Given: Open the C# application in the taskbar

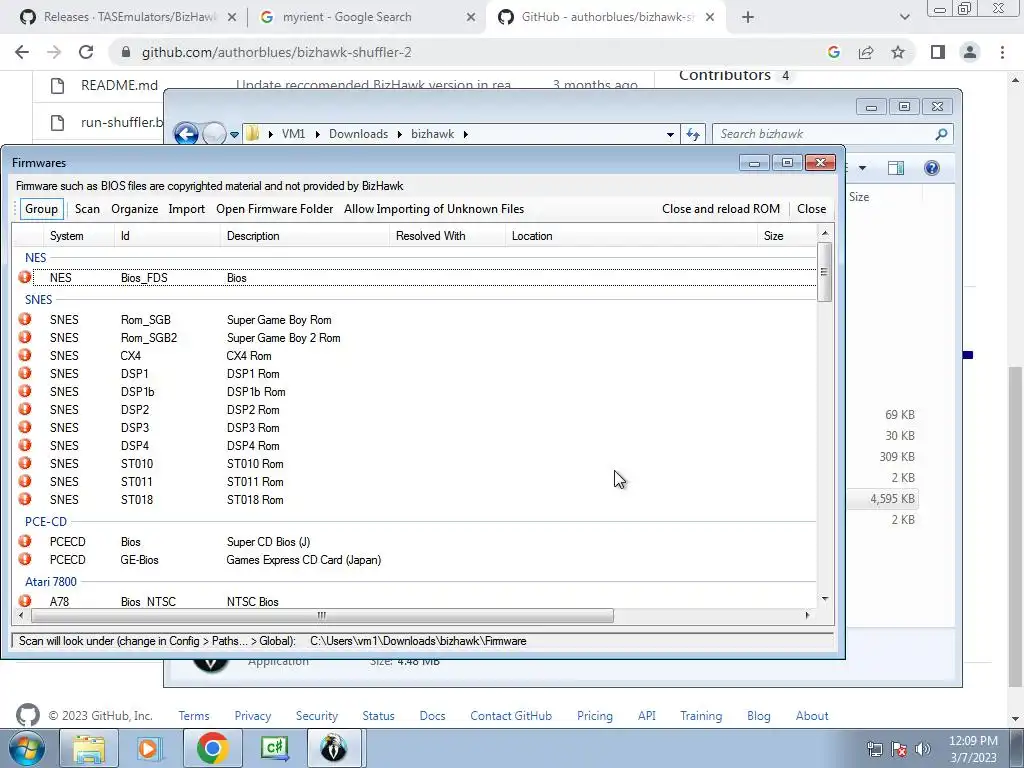Looking at the screenshot, I should (274, 748).
